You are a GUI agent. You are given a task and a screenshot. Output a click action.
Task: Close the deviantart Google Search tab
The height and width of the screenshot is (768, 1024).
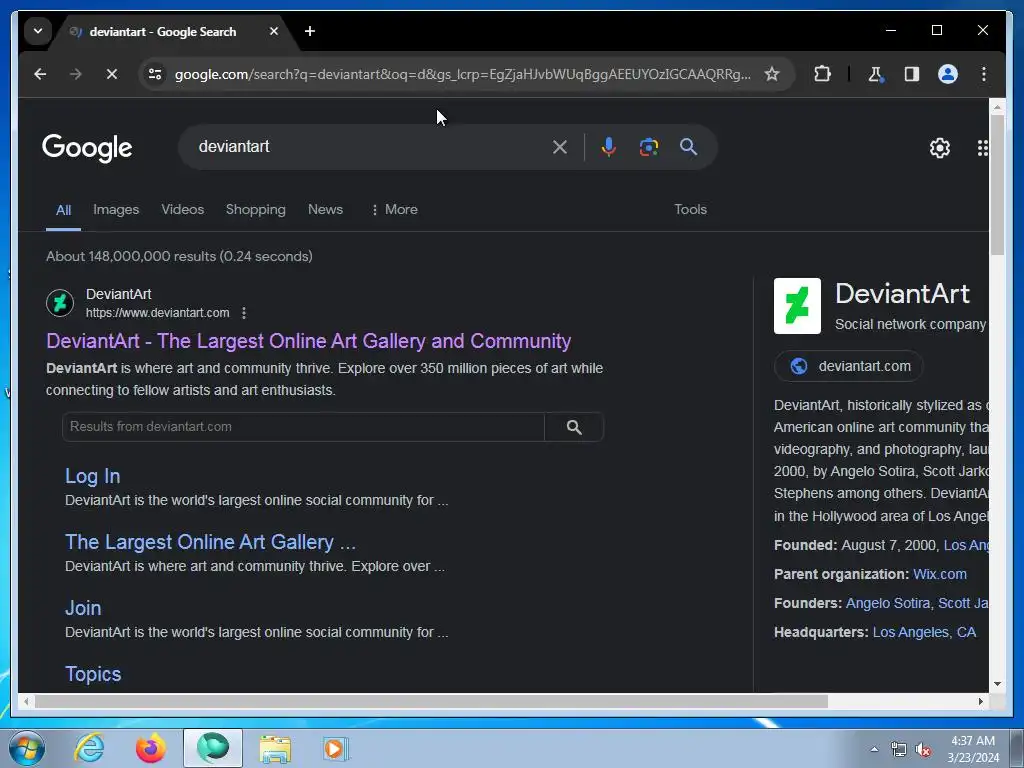click(x=274, y=31)
